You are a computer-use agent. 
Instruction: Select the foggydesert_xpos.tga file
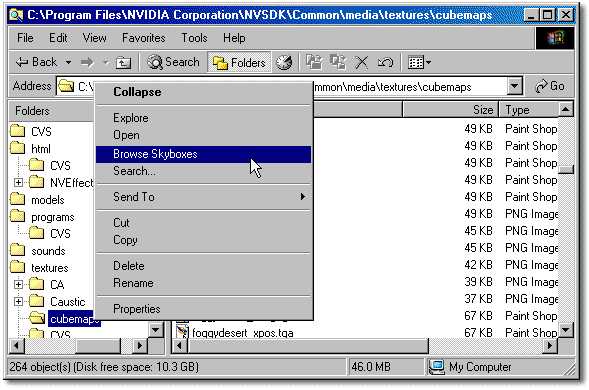point(242,333)
